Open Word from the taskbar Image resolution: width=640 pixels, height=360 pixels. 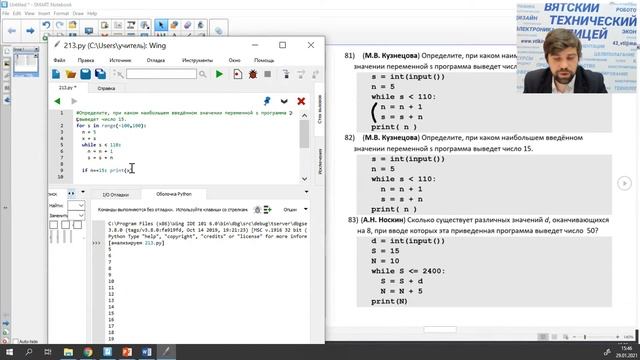pos(147,352)
